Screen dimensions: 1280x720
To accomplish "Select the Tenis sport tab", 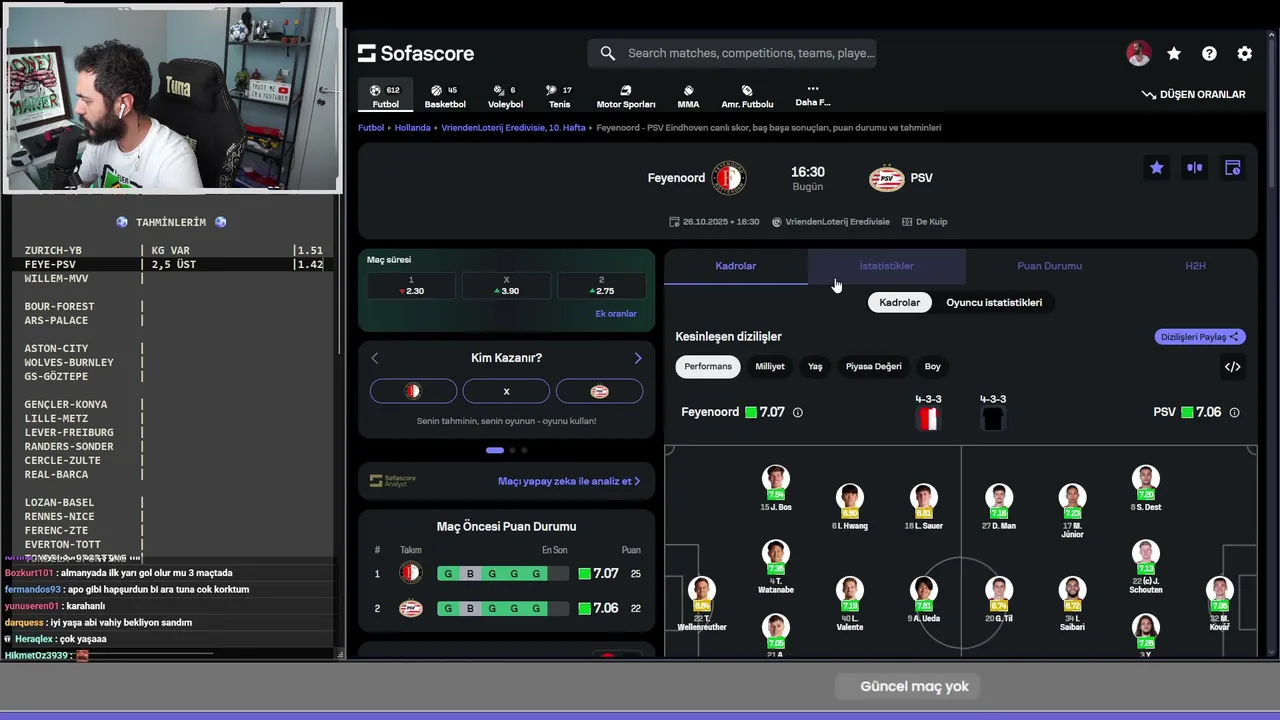I will [559, 96].
